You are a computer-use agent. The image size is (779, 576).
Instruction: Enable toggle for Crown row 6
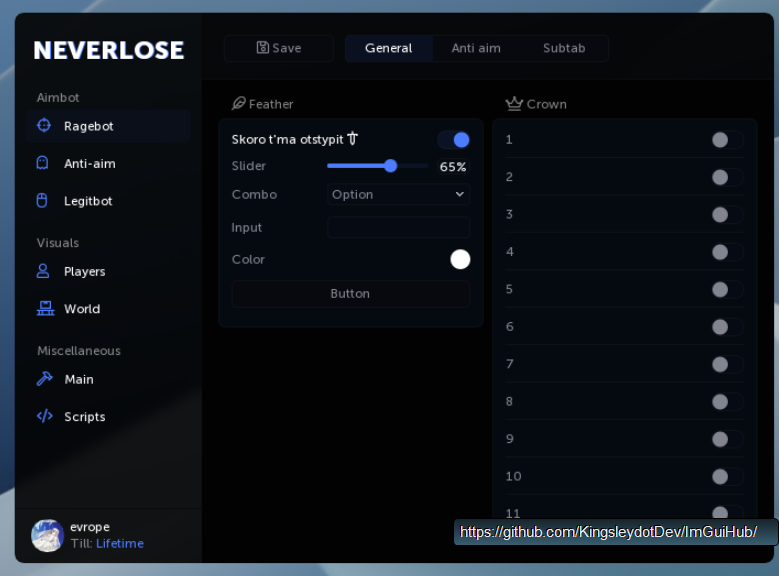727,327
